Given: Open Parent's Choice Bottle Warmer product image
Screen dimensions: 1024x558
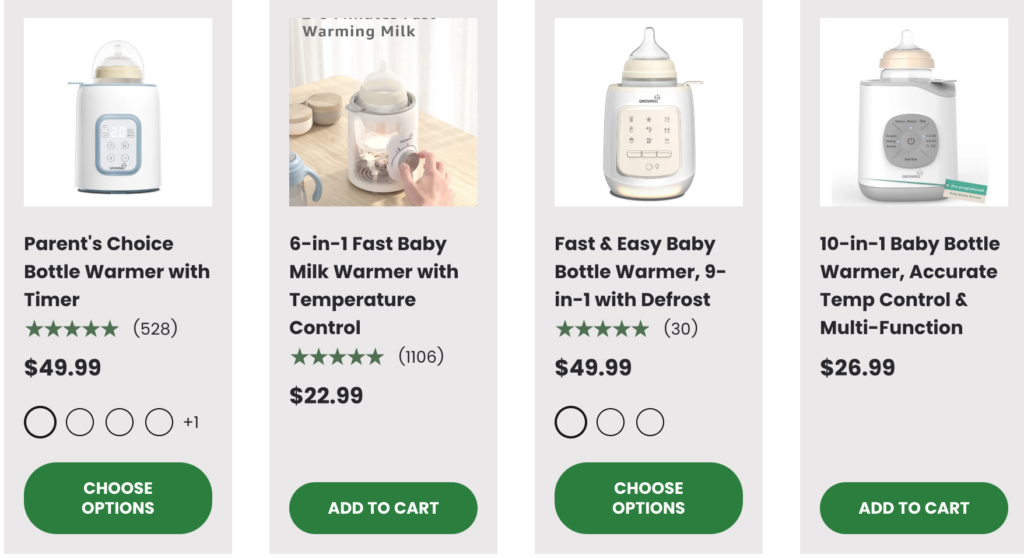Looking at the screenshot, I should pos(118,112).
